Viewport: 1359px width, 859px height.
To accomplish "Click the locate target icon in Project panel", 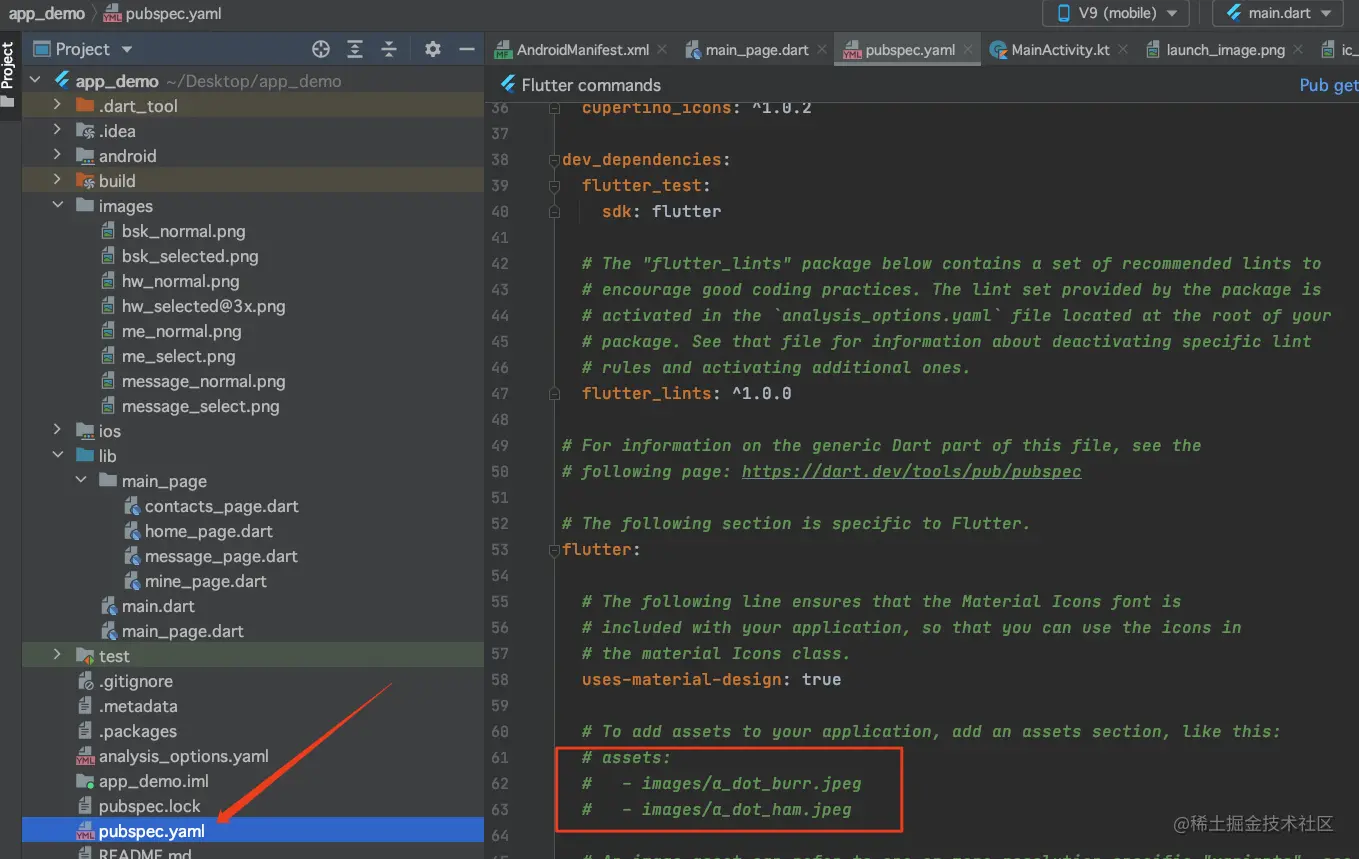I will pos(321,49).
